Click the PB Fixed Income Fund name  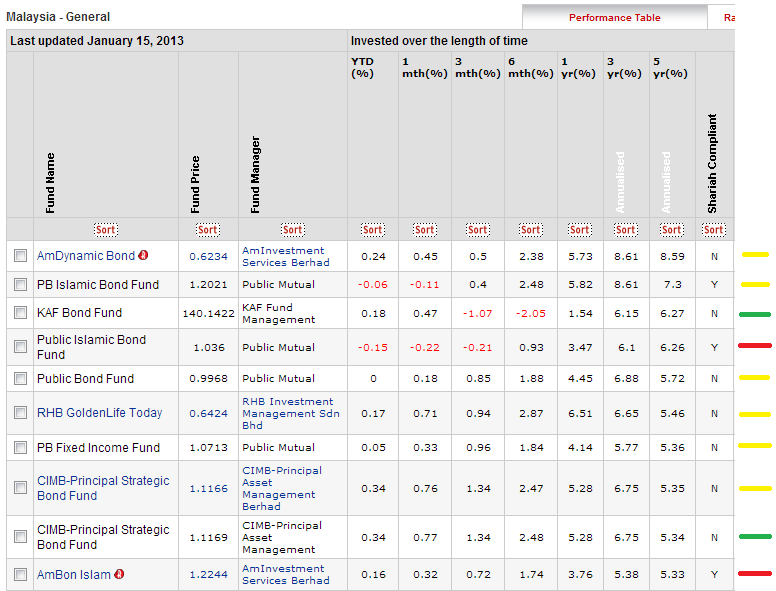pyautogui.click(x=98, y=447)
